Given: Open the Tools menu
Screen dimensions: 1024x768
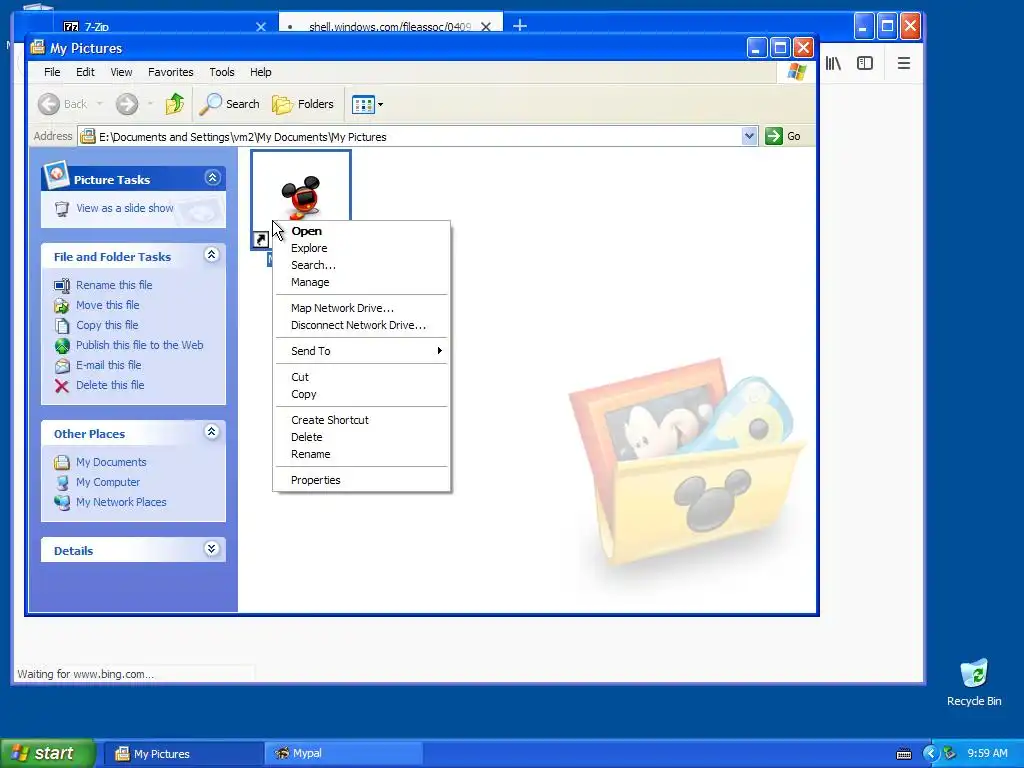Looking at the screenshot, I should [221, 72].
